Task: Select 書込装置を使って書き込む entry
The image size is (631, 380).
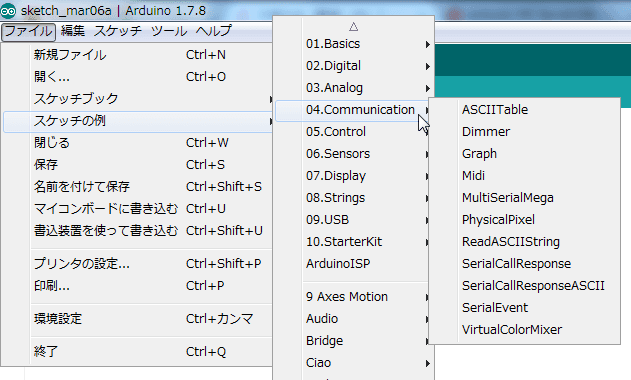Action: (x=138, y=231)
